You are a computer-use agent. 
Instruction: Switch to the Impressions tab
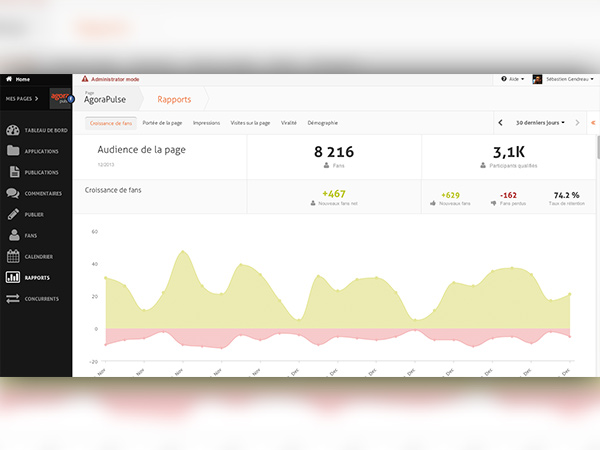[x=206, y=123]
